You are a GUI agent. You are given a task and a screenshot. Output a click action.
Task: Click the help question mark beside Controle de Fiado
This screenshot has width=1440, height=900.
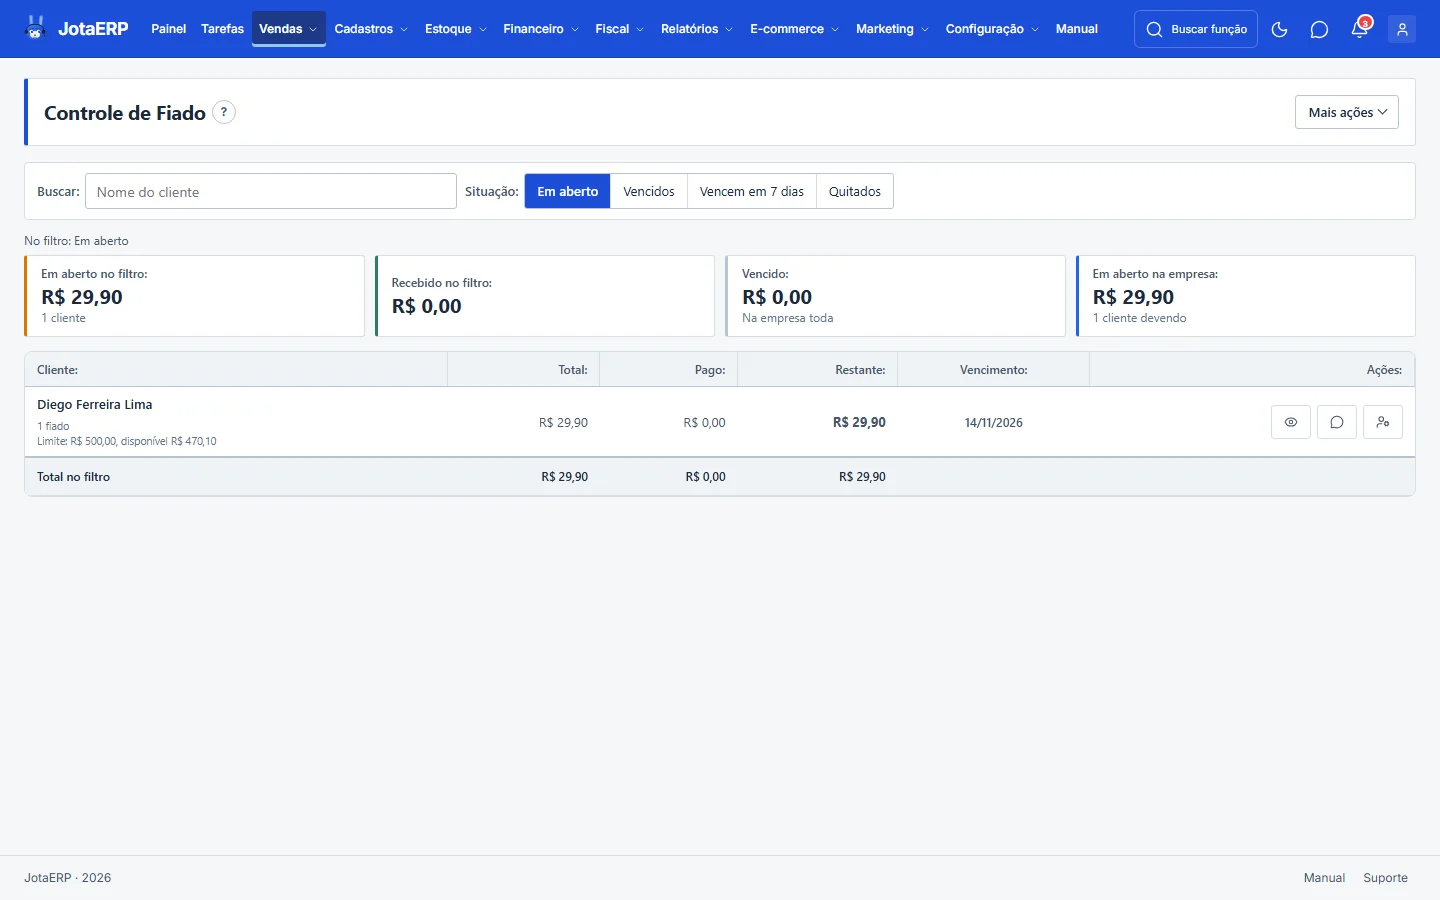(224, 112)
